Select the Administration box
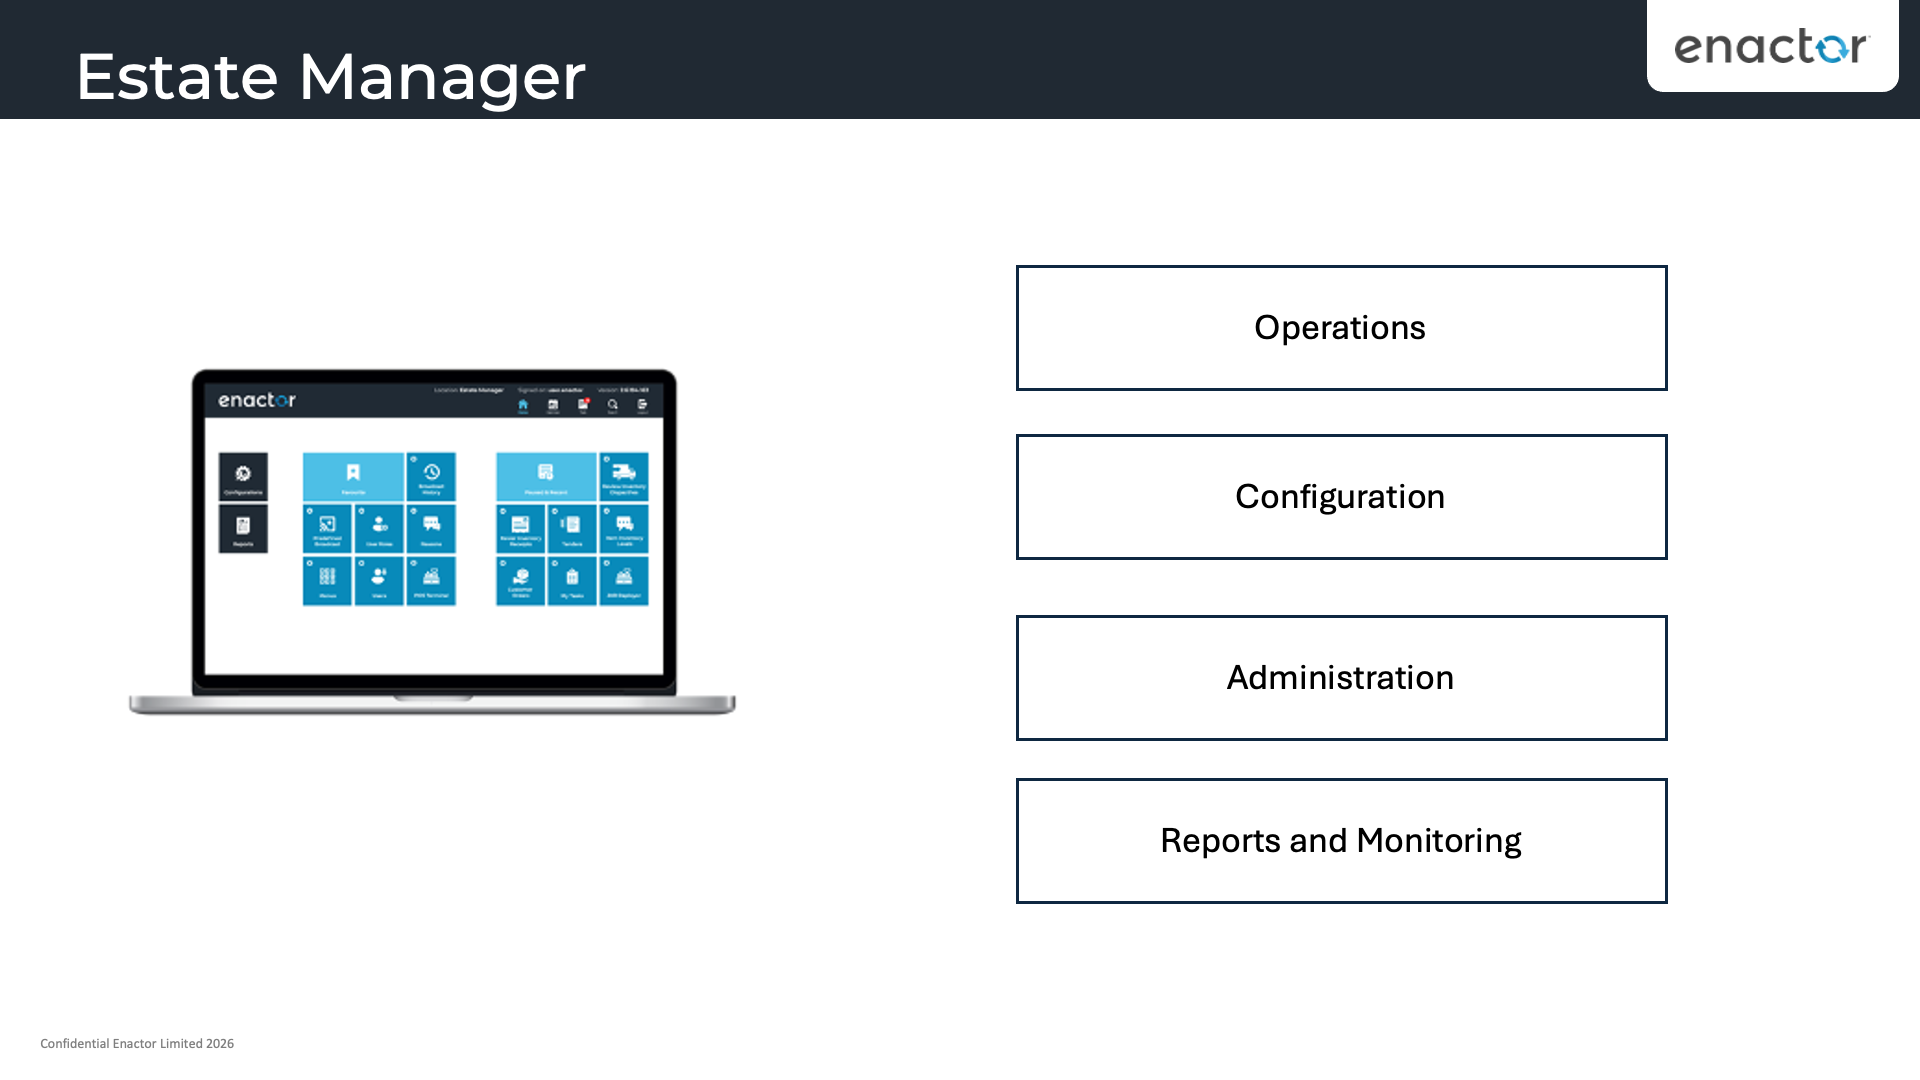This screenshot has height=1080, width=1920. 1340,677
